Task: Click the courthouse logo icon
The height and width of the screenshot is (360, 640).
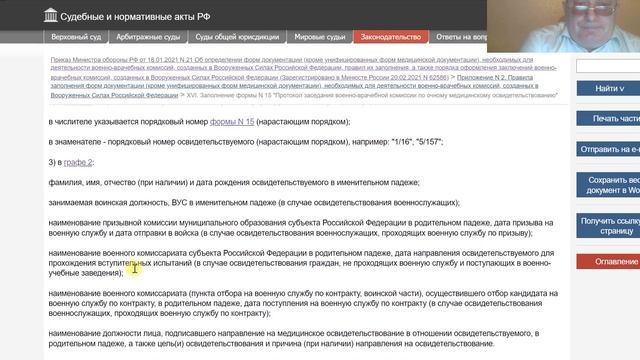Action: click(x=51, y=16)
